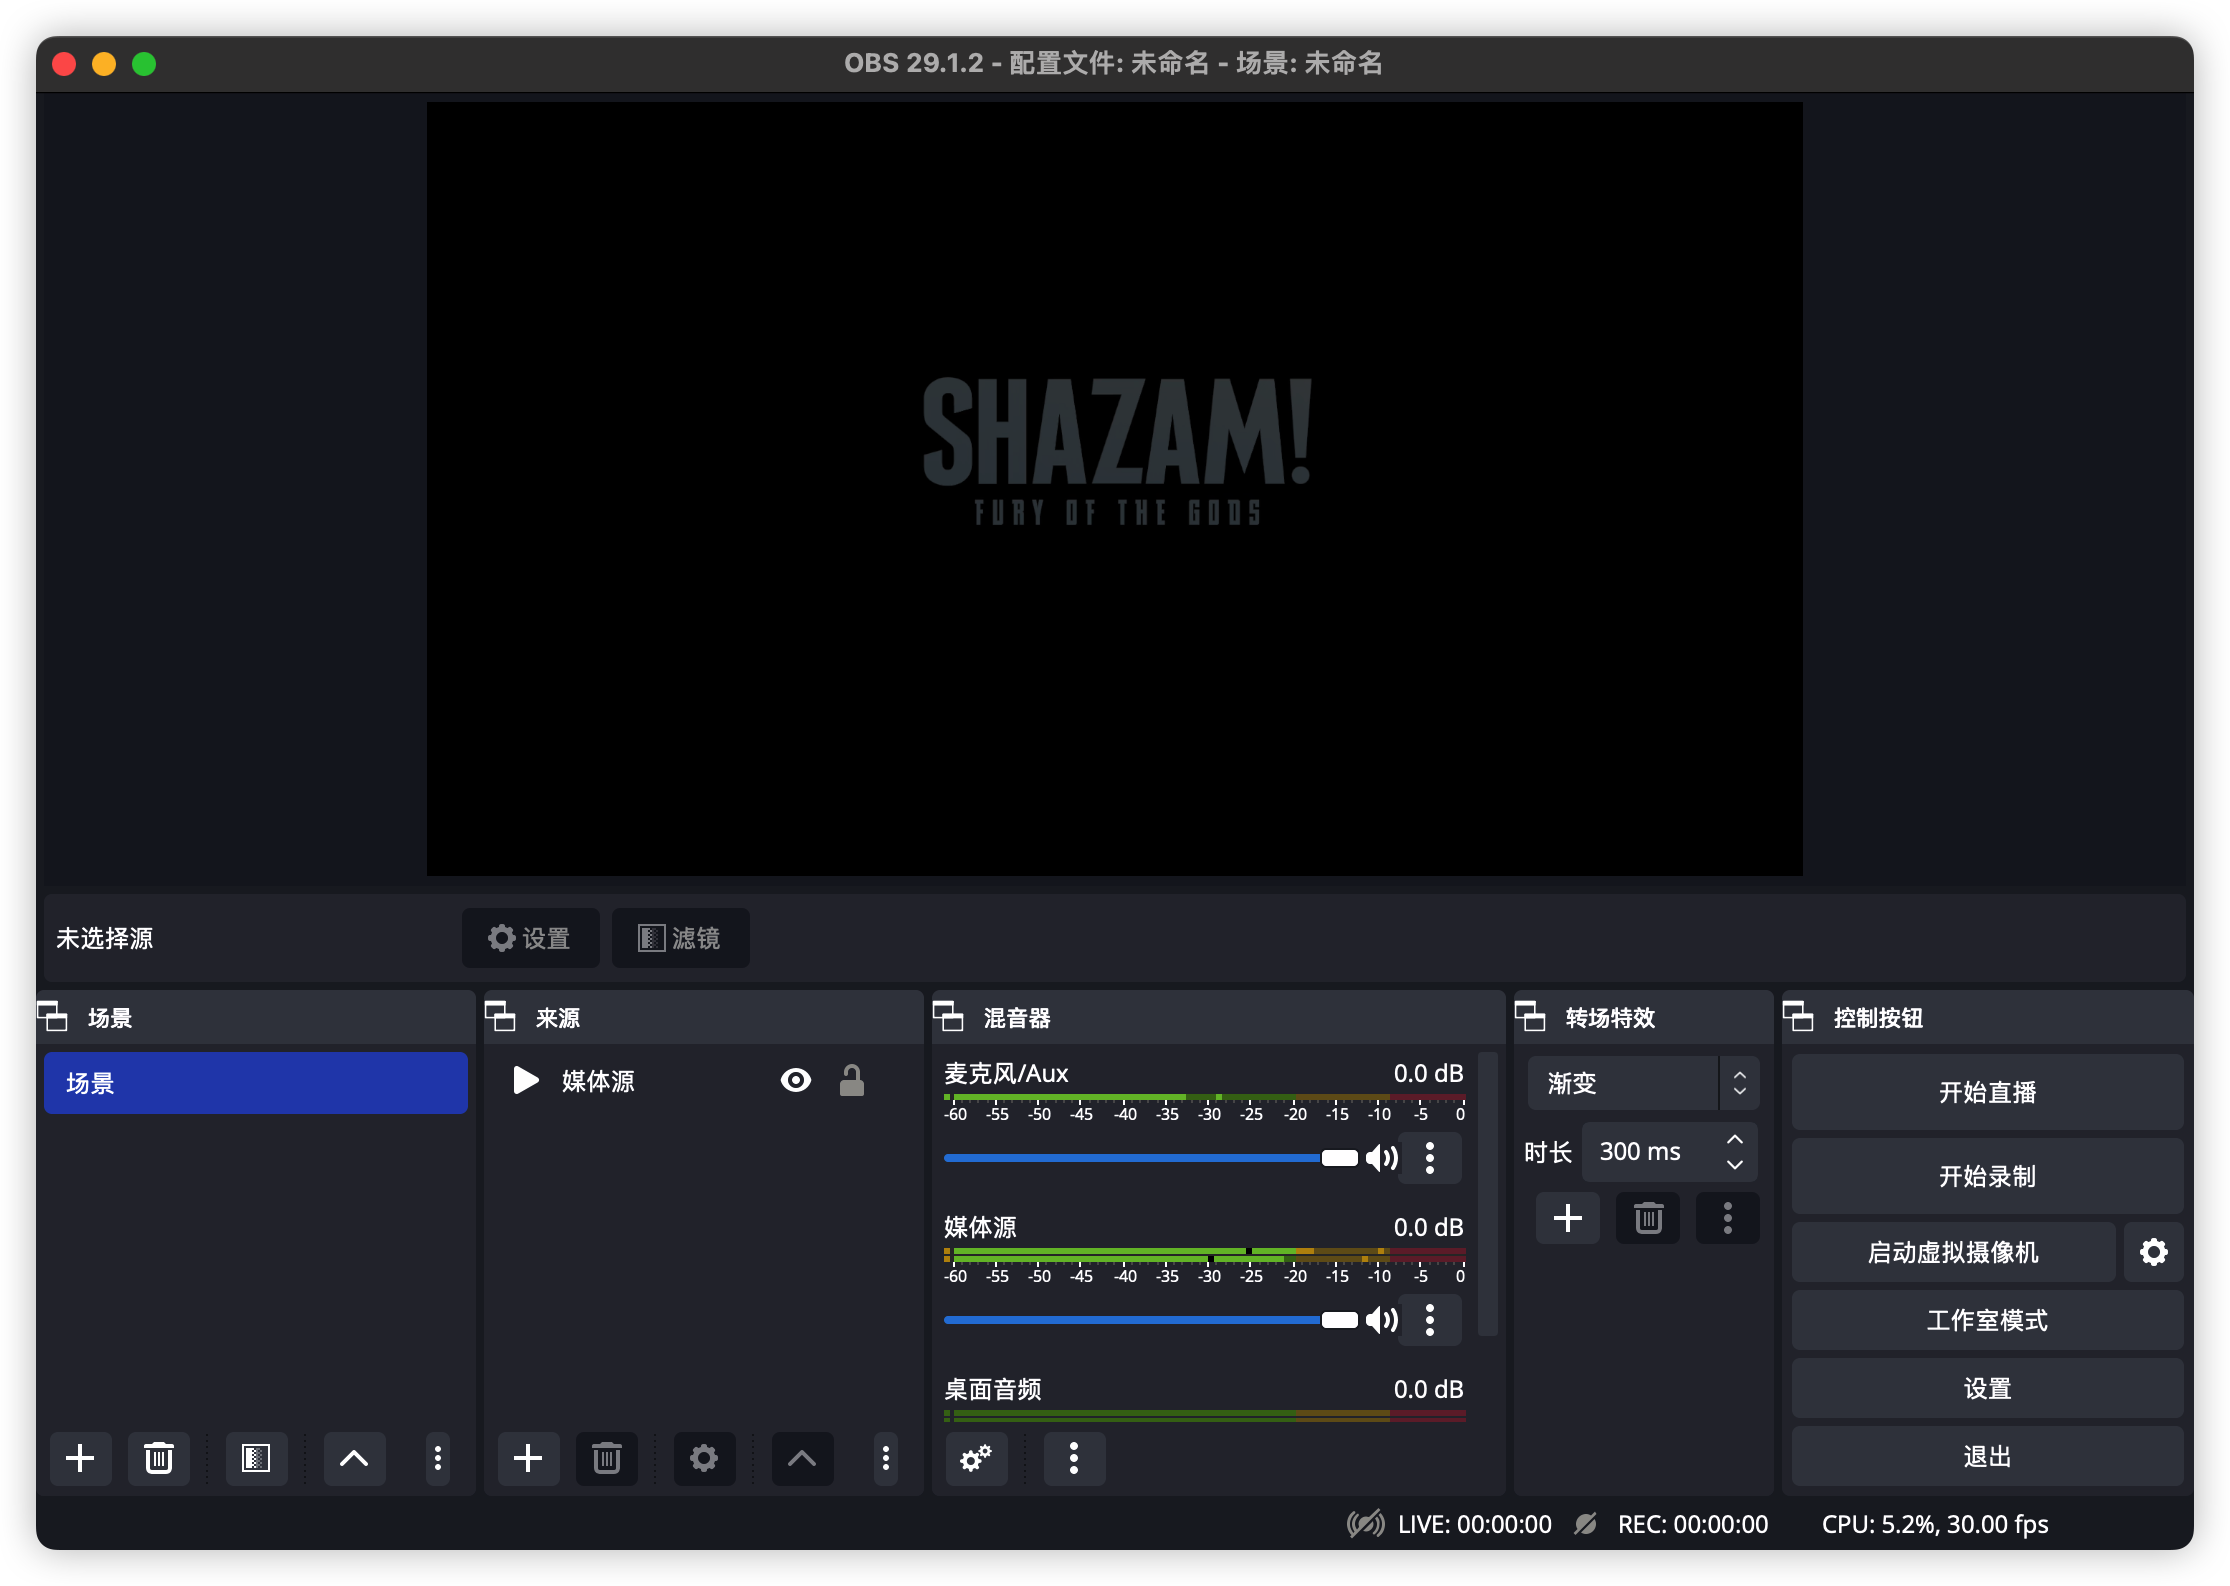The height and width of the screenshot is (1586, 2230).
Task: Click 启动虚拟摄像机 button
Action: click(x=1952, y=1252)
